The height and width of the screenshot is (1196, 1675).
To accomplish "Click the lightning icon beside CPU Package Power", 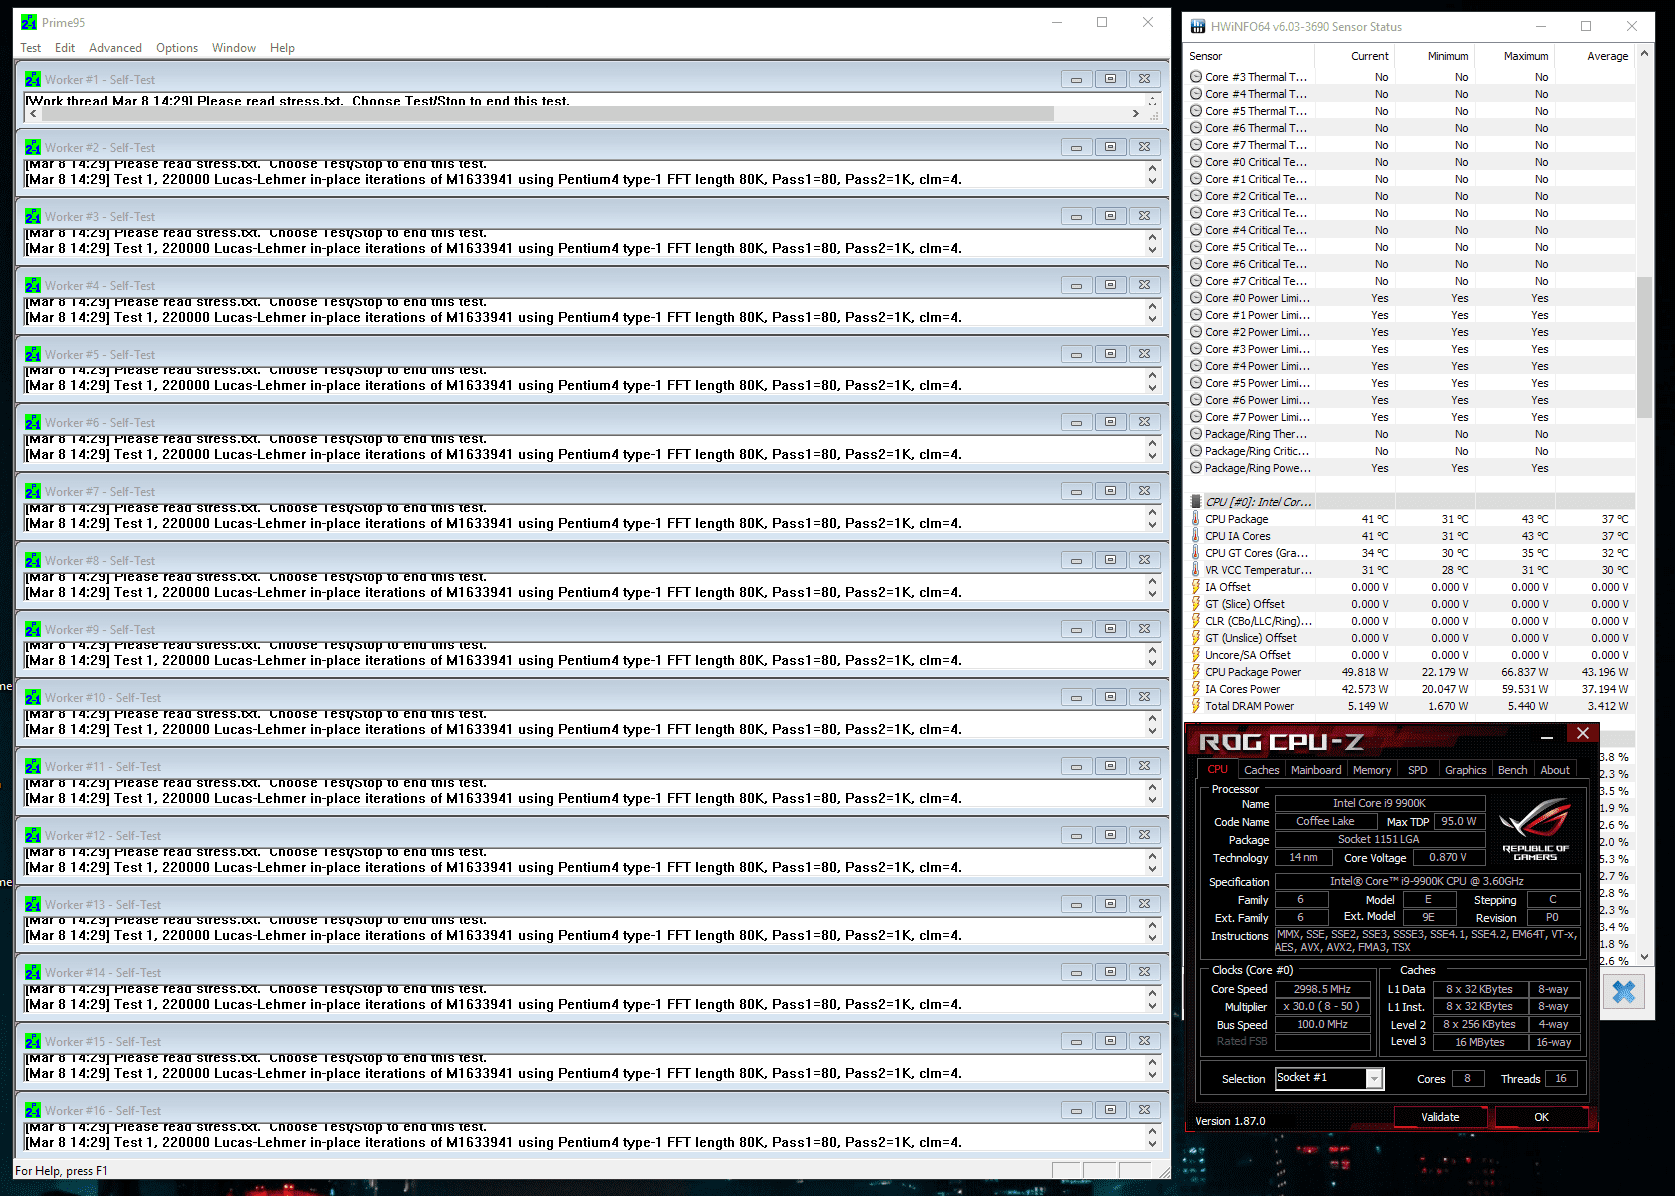I will pos(1195,672).
